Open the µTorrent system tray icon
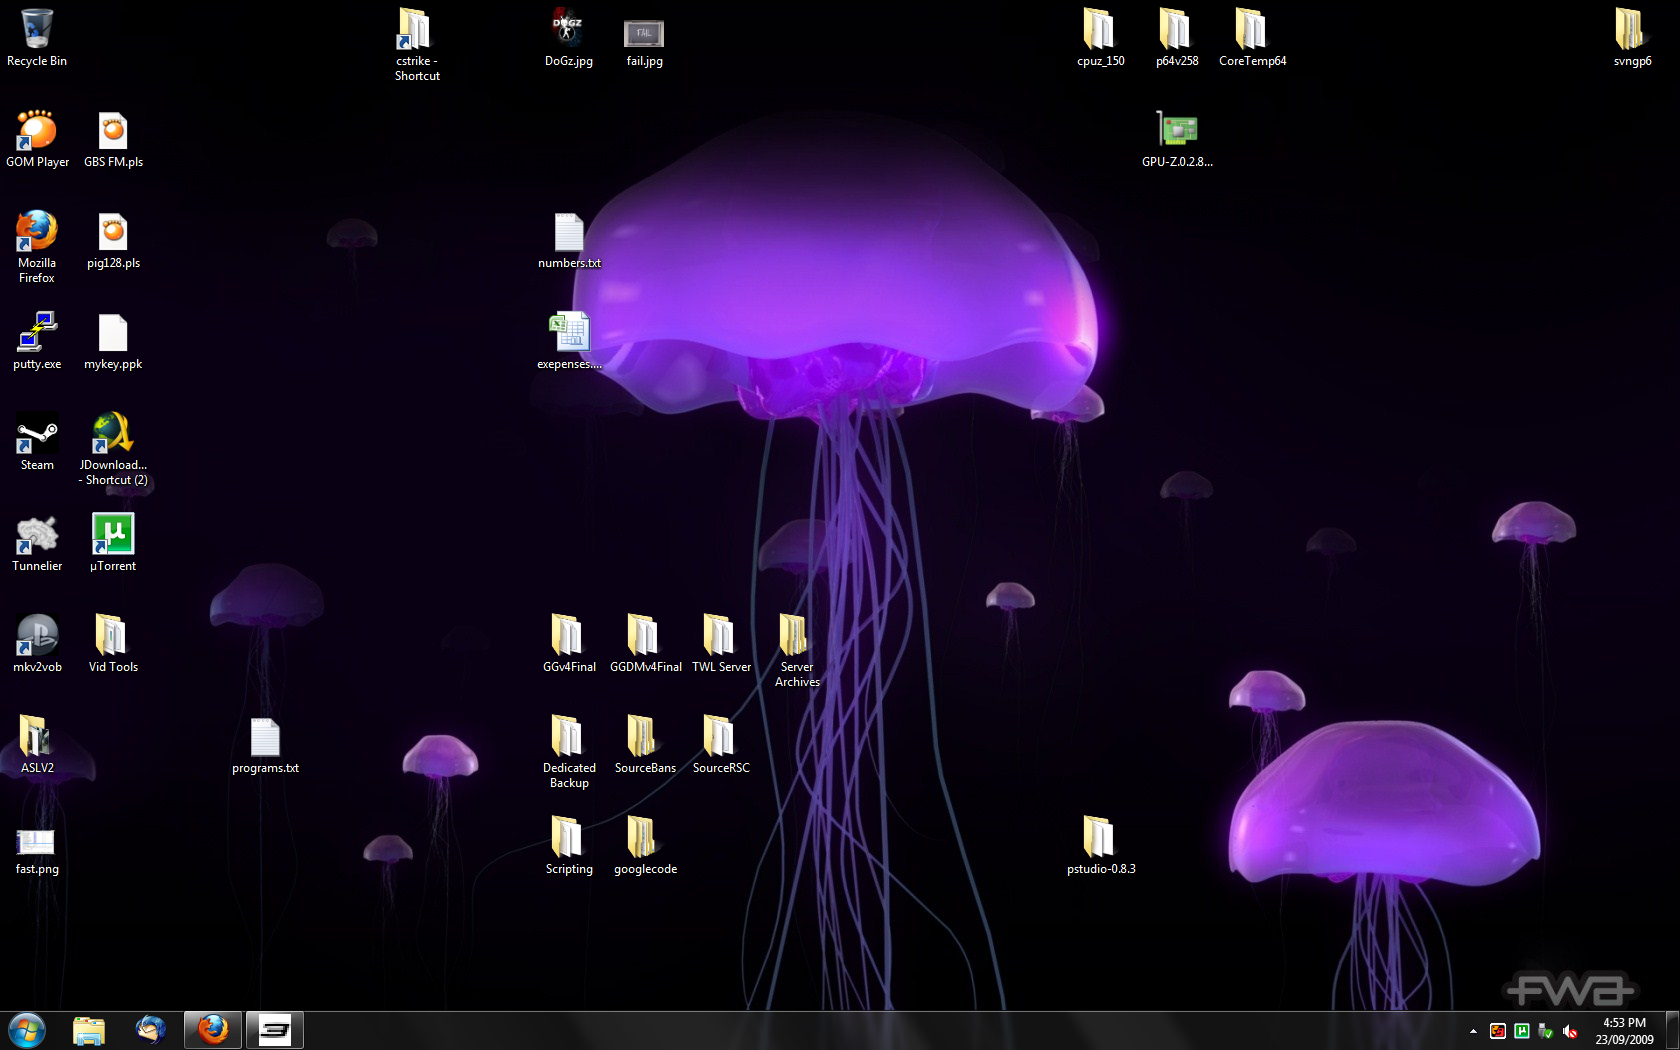1680x1050 pixels. coord(1522,1031)
